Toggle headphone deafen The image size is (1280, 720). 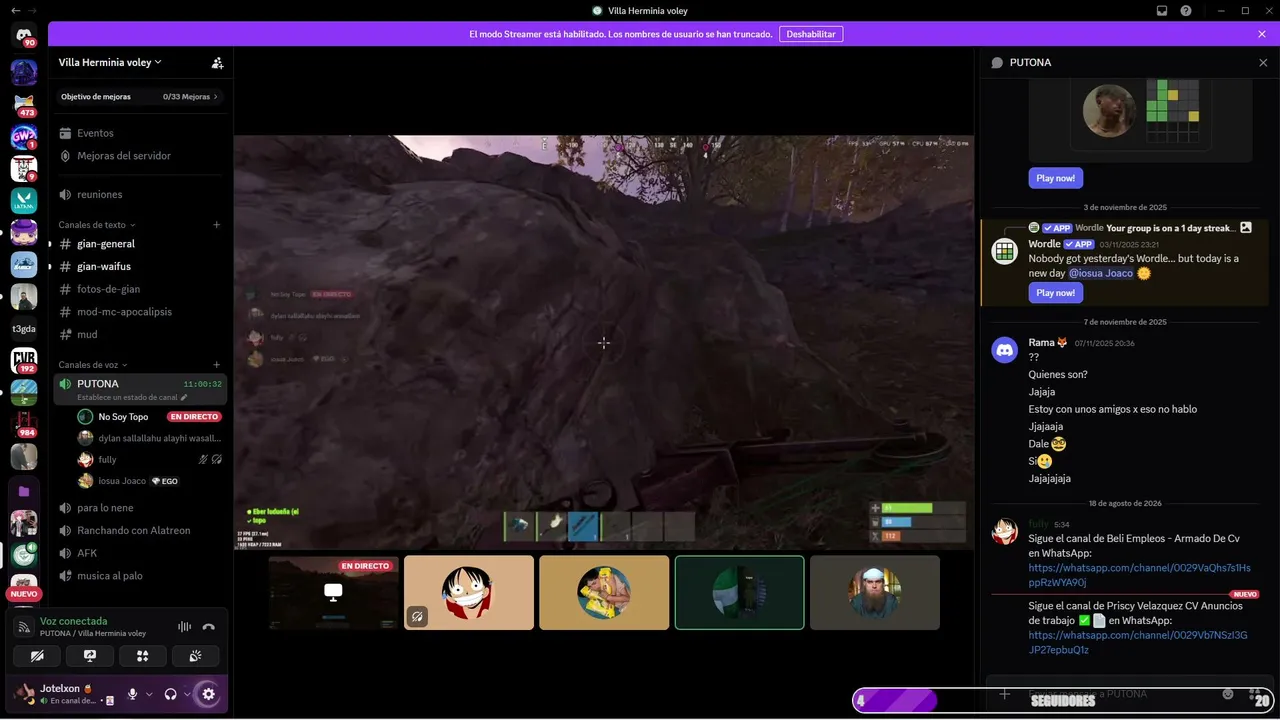(171, 694)
